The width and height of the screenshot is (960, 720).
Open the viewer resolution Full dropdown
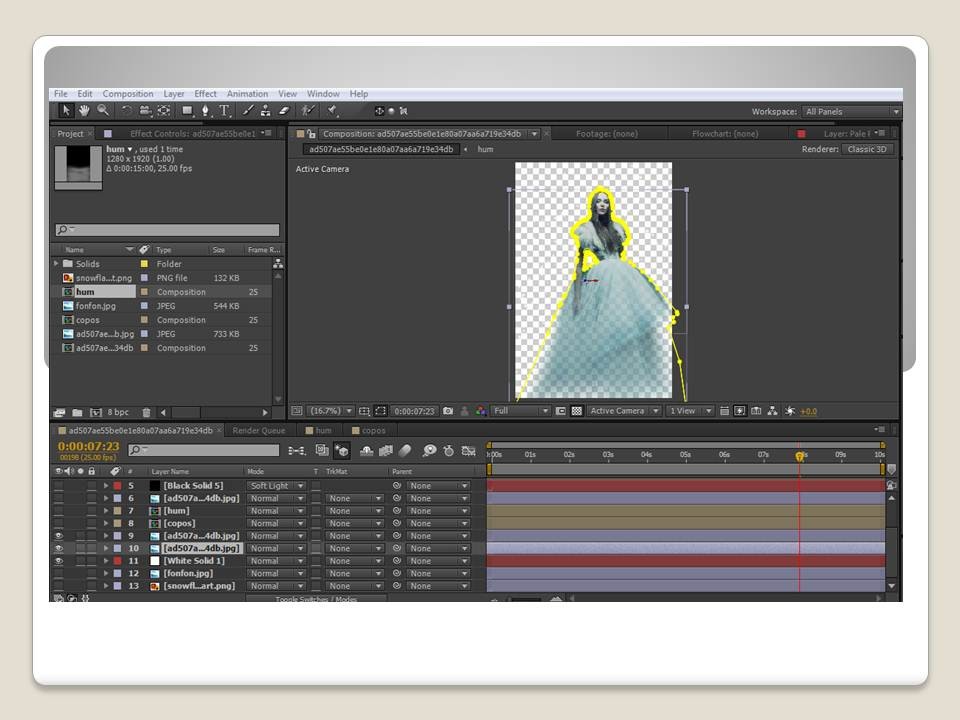[x=520, y=411]
